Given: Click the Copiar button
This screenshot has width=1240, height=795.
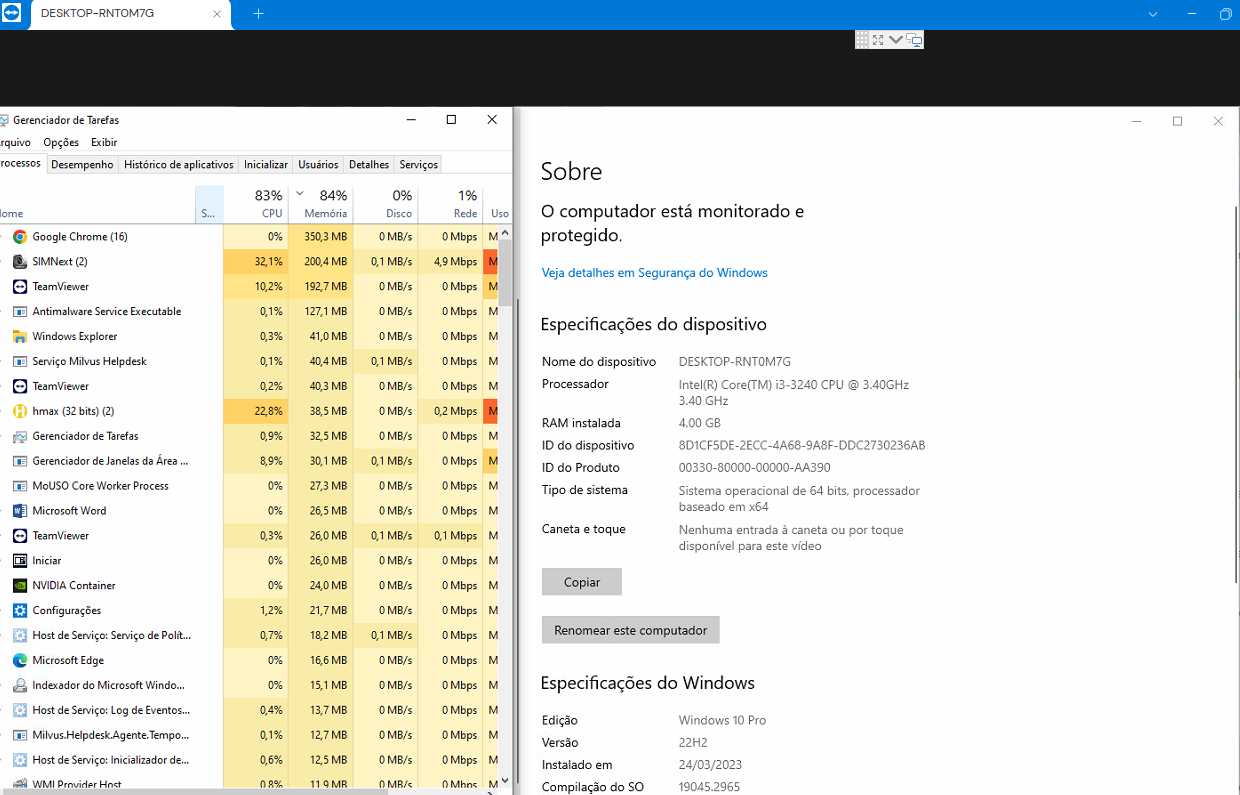Looking at the screenshot, I should point(582,582).
